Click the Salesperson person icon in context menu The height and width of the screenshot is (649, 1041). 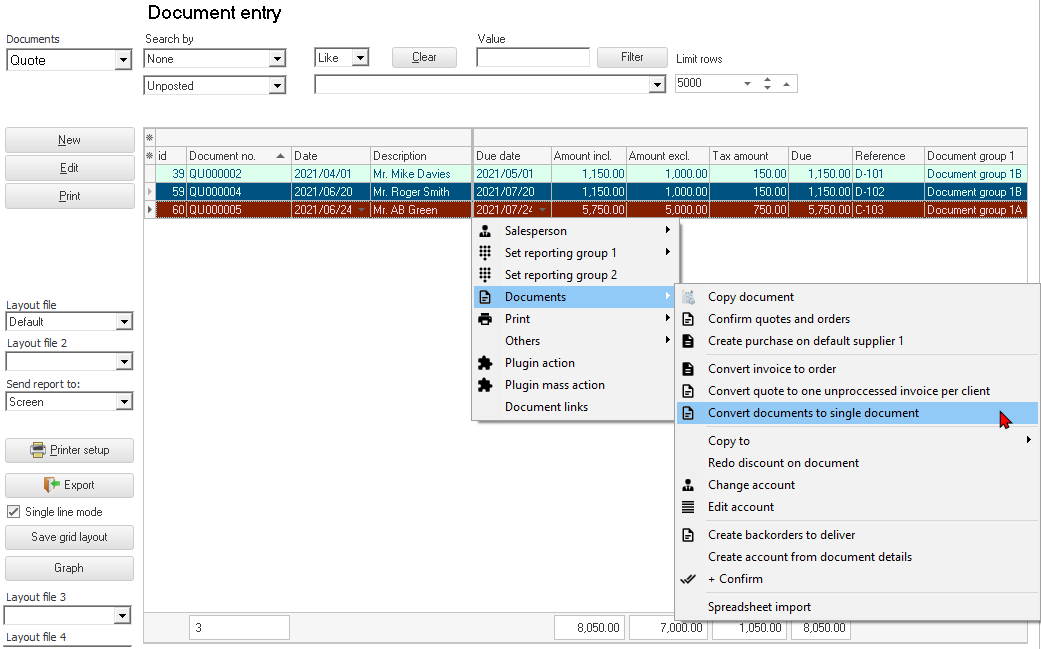pos(485,231)
